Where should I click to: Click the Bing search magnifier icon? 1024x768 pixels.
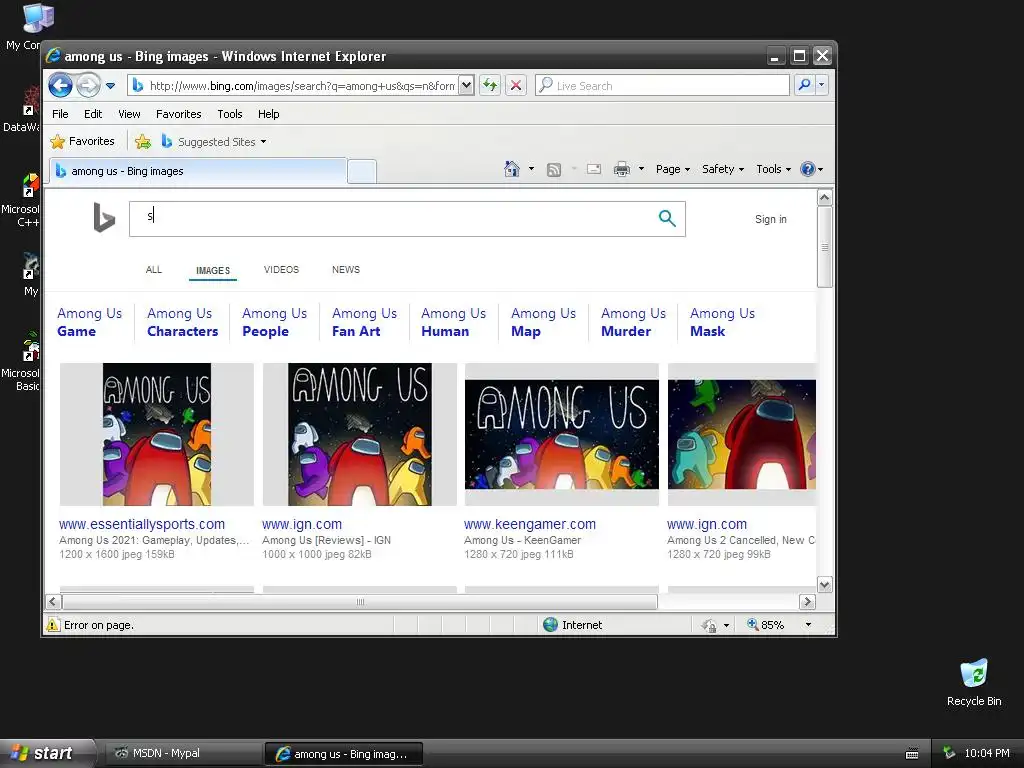pyautogui.click(x=667, y=218)
